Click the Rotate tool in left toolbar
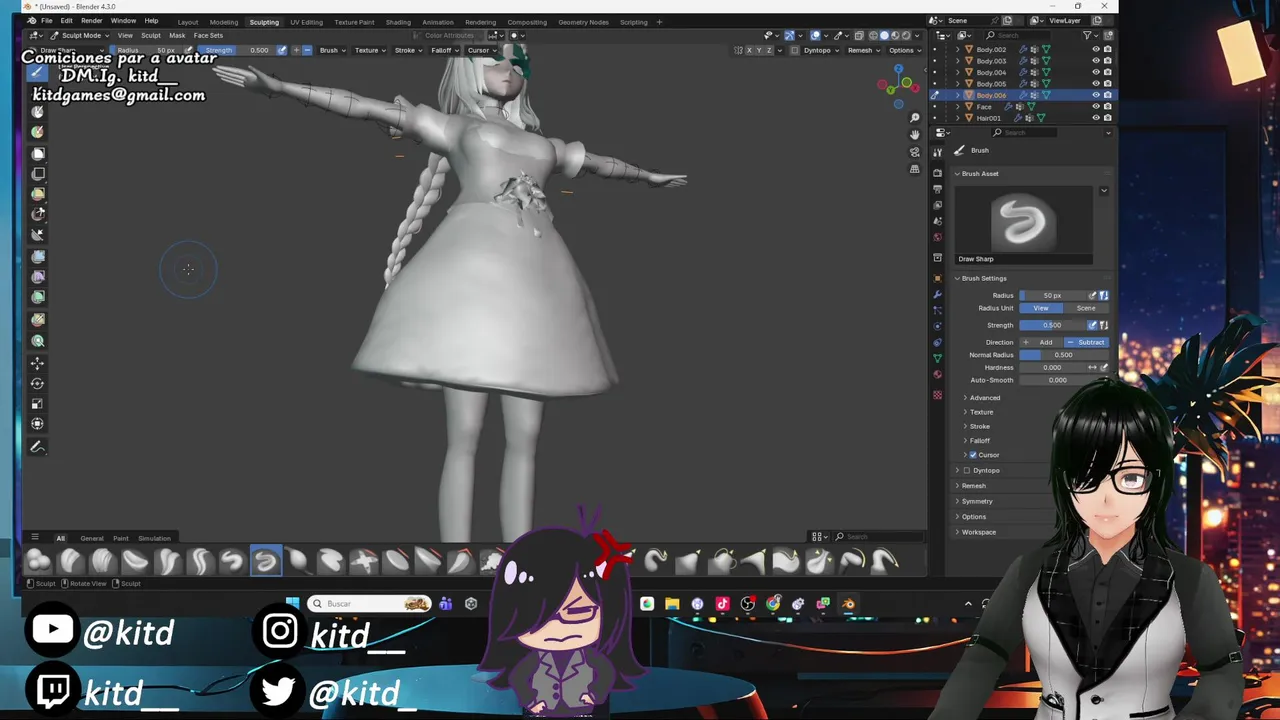 coord(38,383)
